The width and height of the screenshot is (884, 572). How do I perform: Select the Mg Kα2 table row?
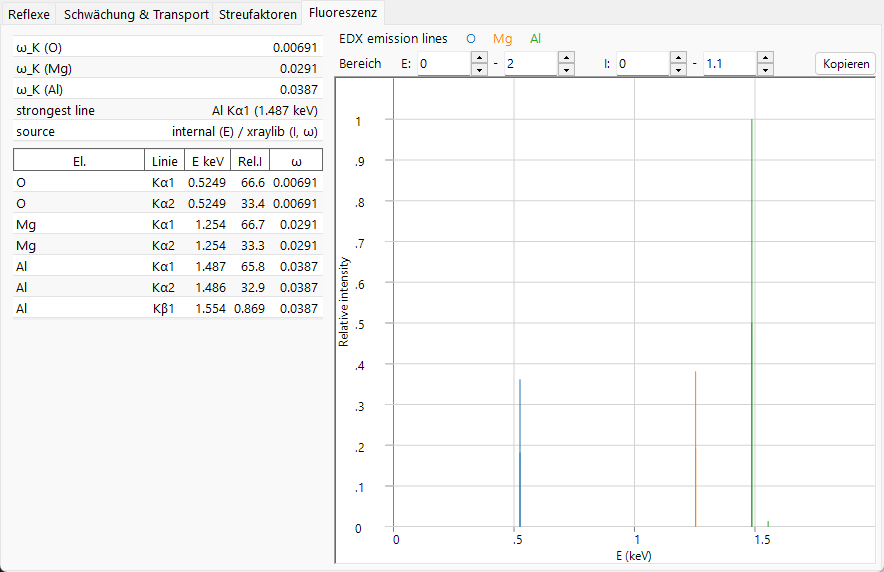click(167, 246)
